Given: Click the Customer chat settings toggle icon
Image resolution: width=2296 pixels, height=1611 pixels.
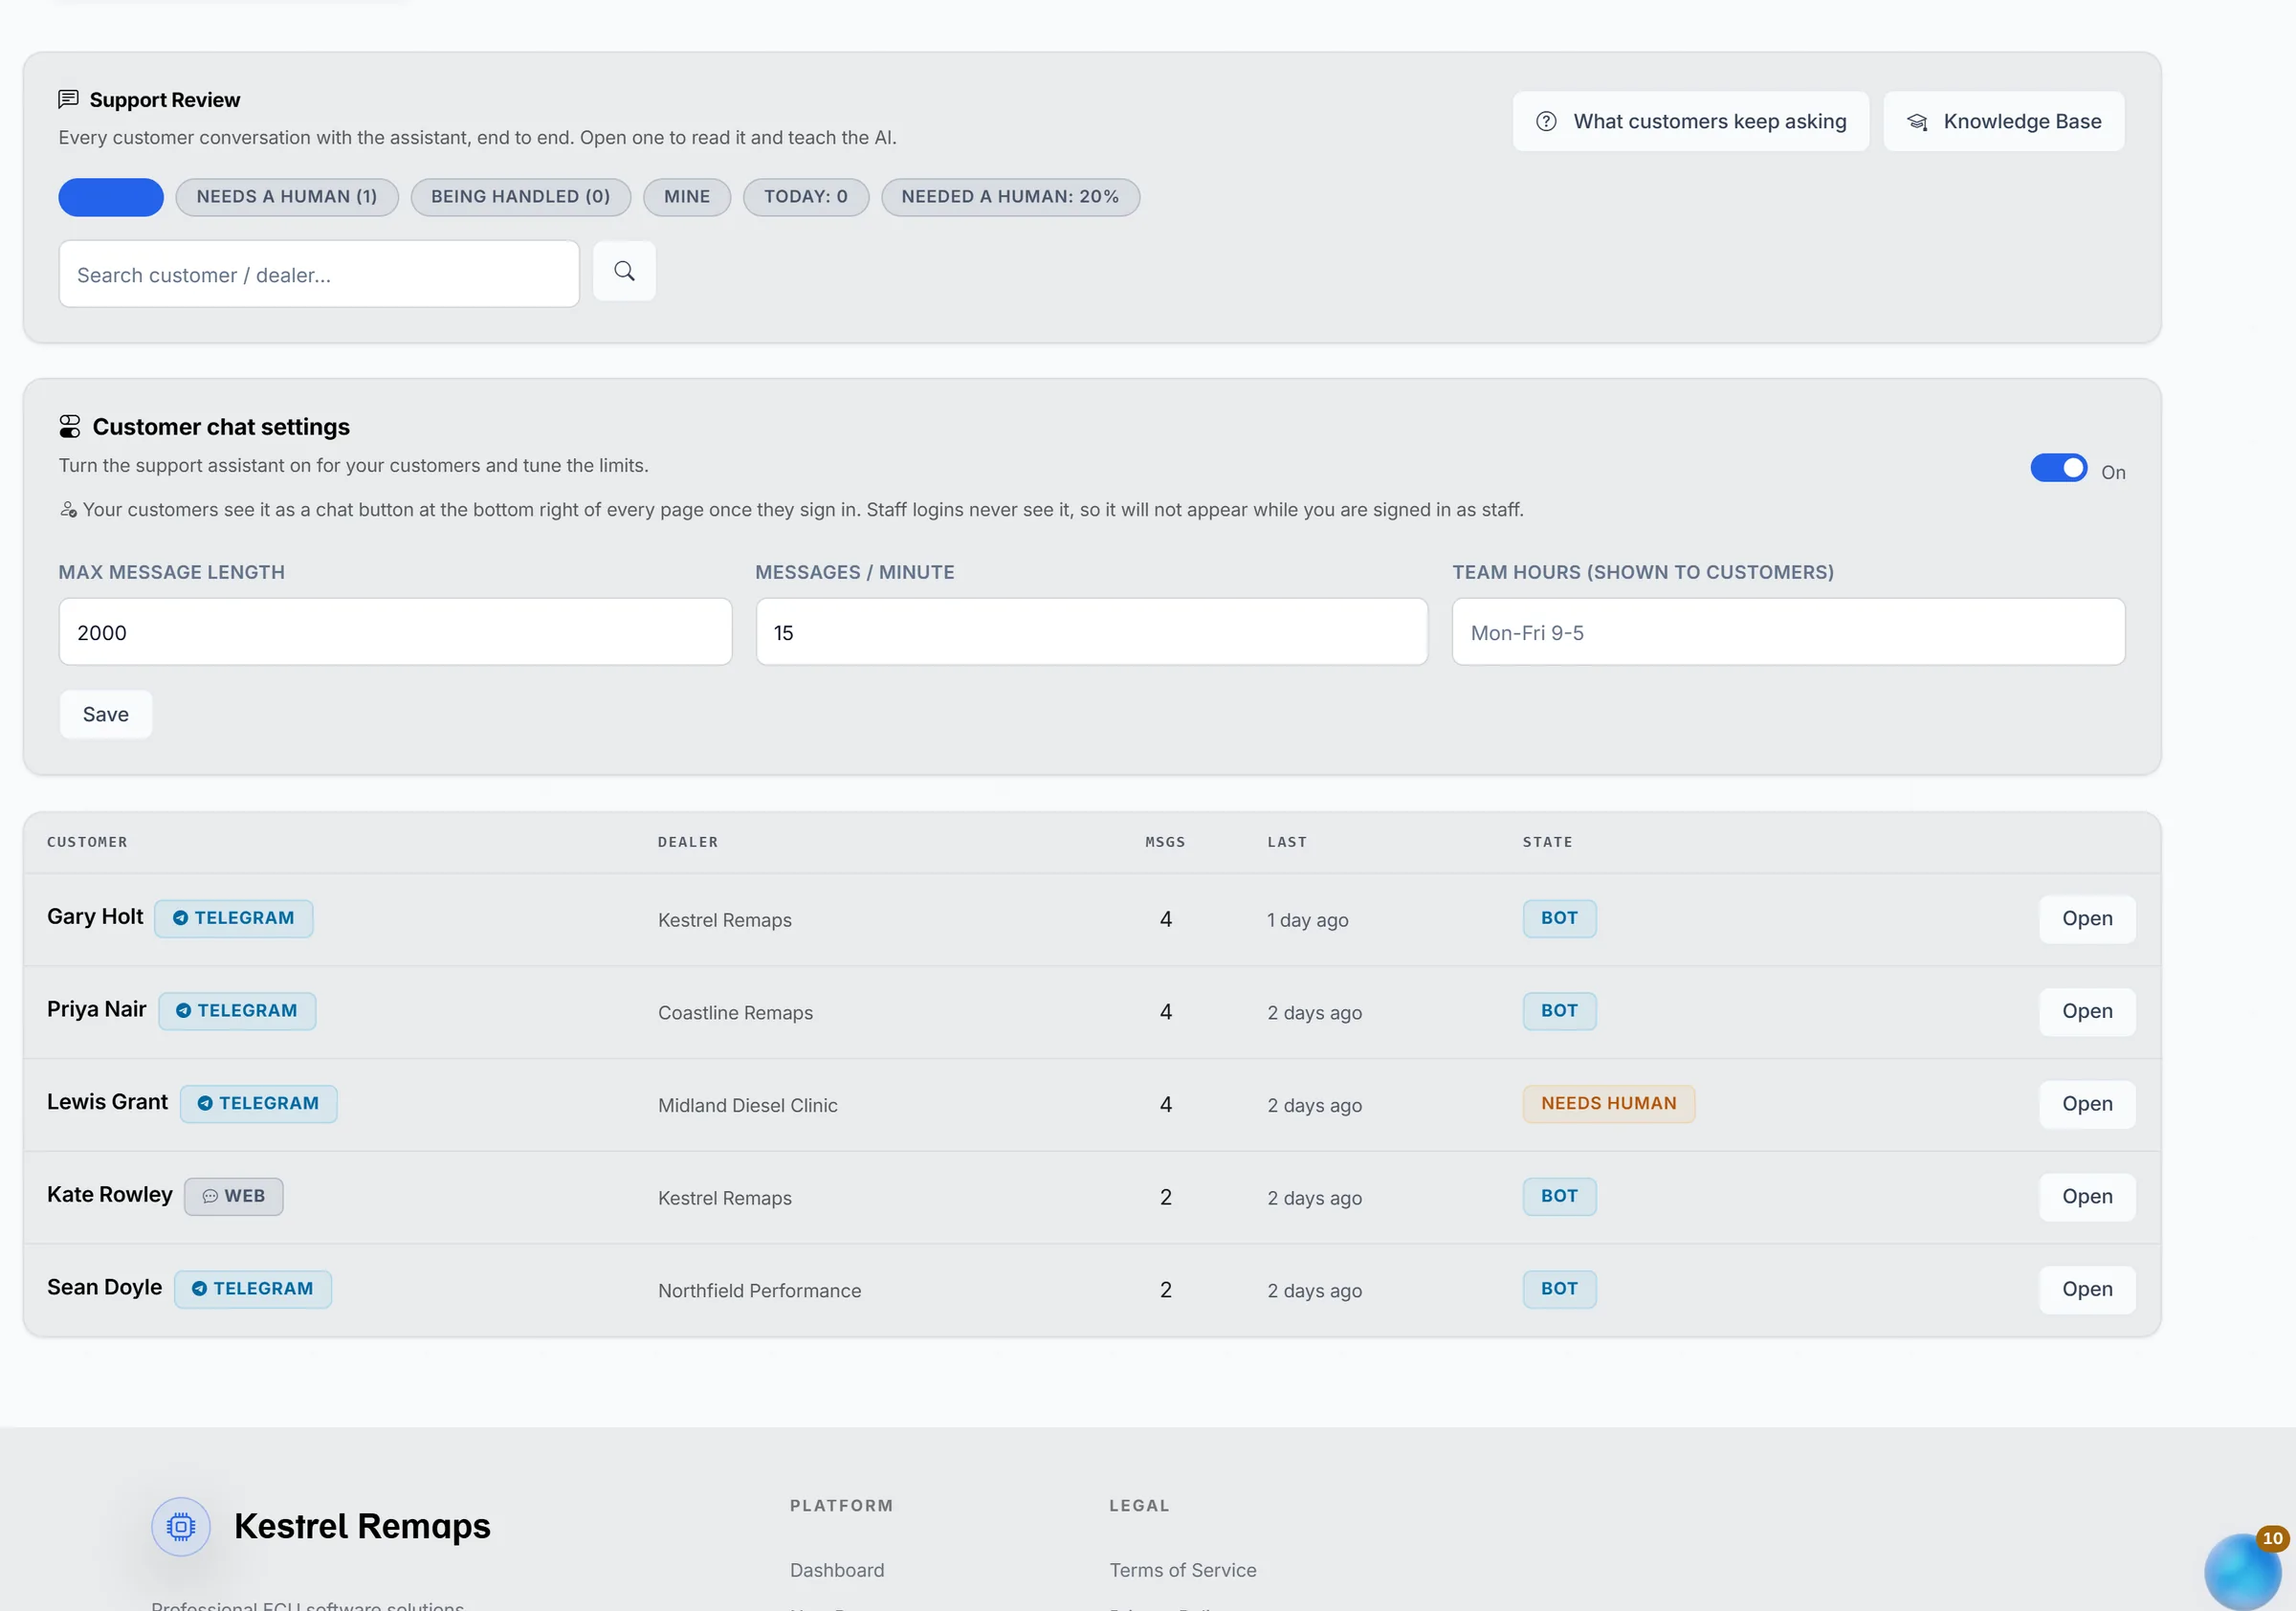Looking at the screenshot, I should click(69, 427).
